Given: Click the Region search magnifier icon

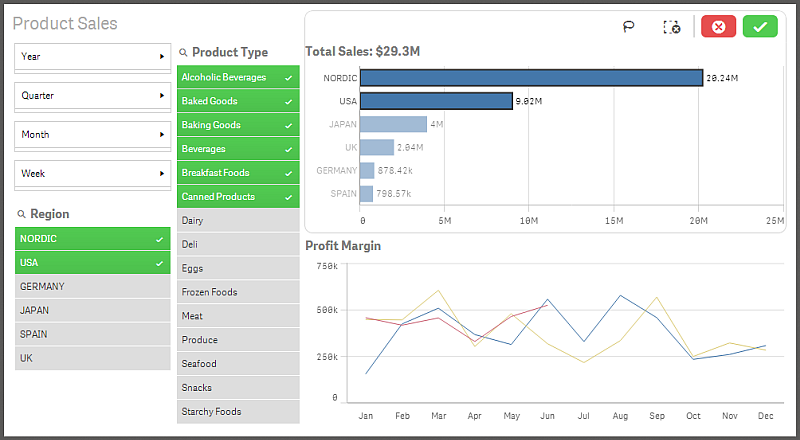Looking at the screenshot, I should [22, 215].
